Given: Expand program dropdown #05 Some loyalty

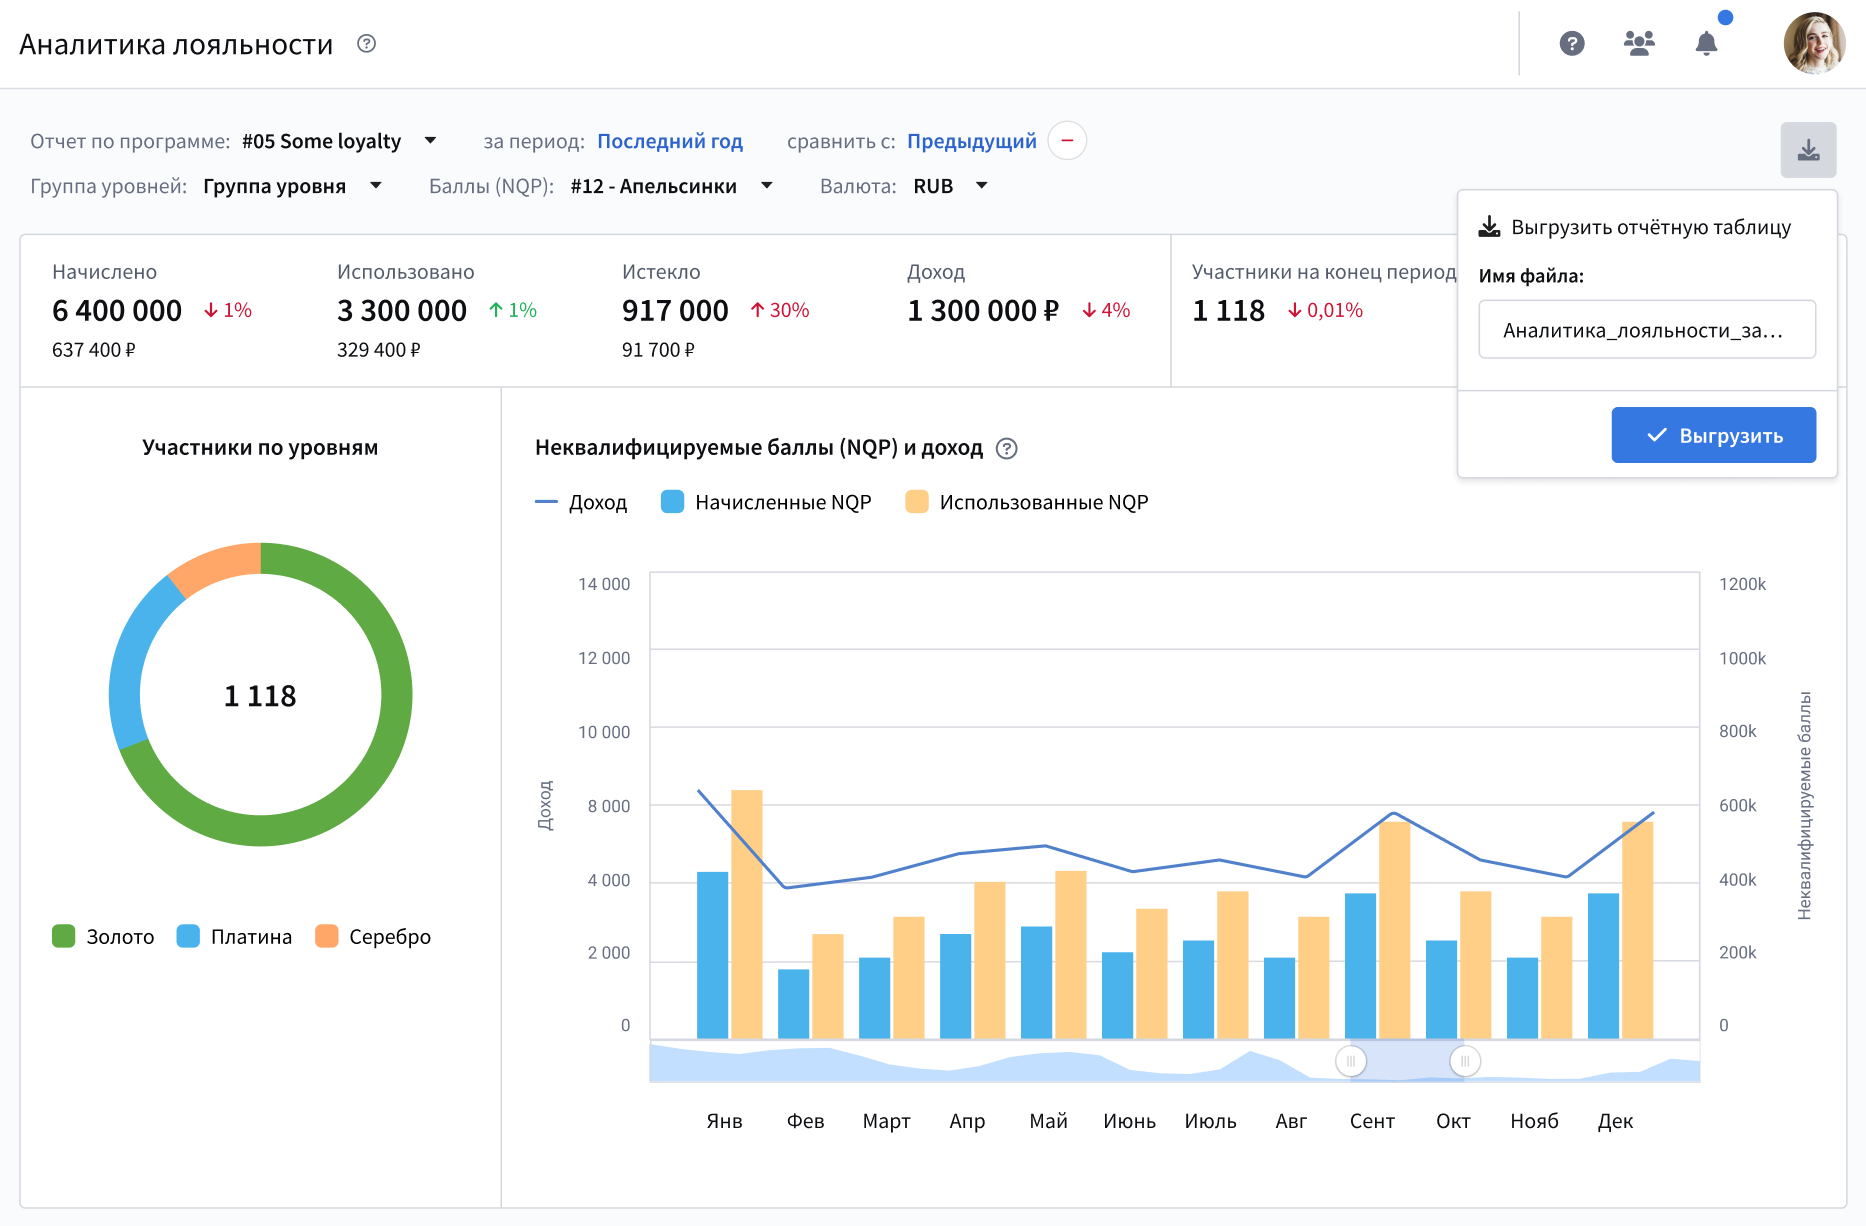Looking at the screenshot, I should [x=339, y=141].
